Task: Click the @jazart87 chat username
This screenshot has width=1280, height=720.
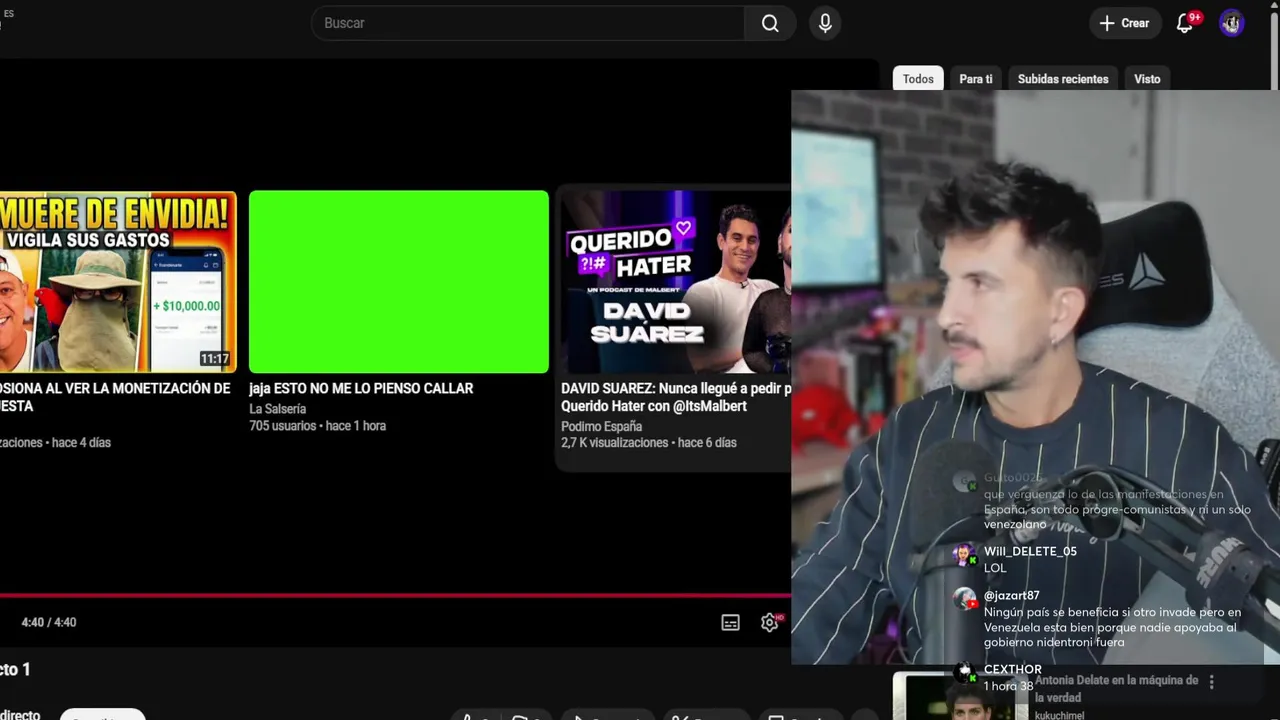Action: 1011,596
